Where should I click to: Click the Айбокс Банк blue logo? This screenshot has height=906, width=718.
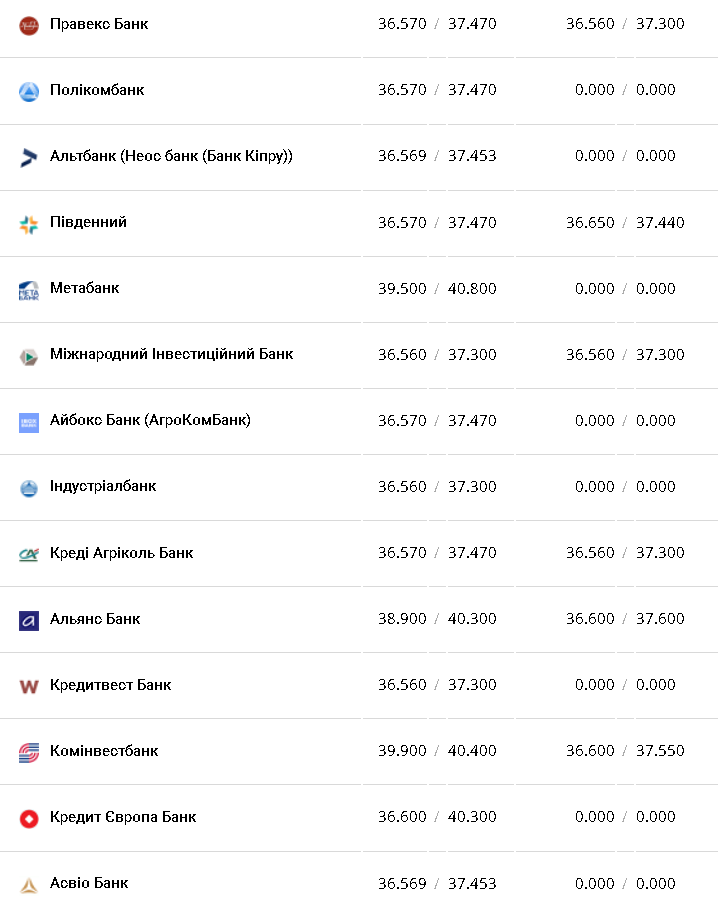pyautogui.click(x=29, y=422)
